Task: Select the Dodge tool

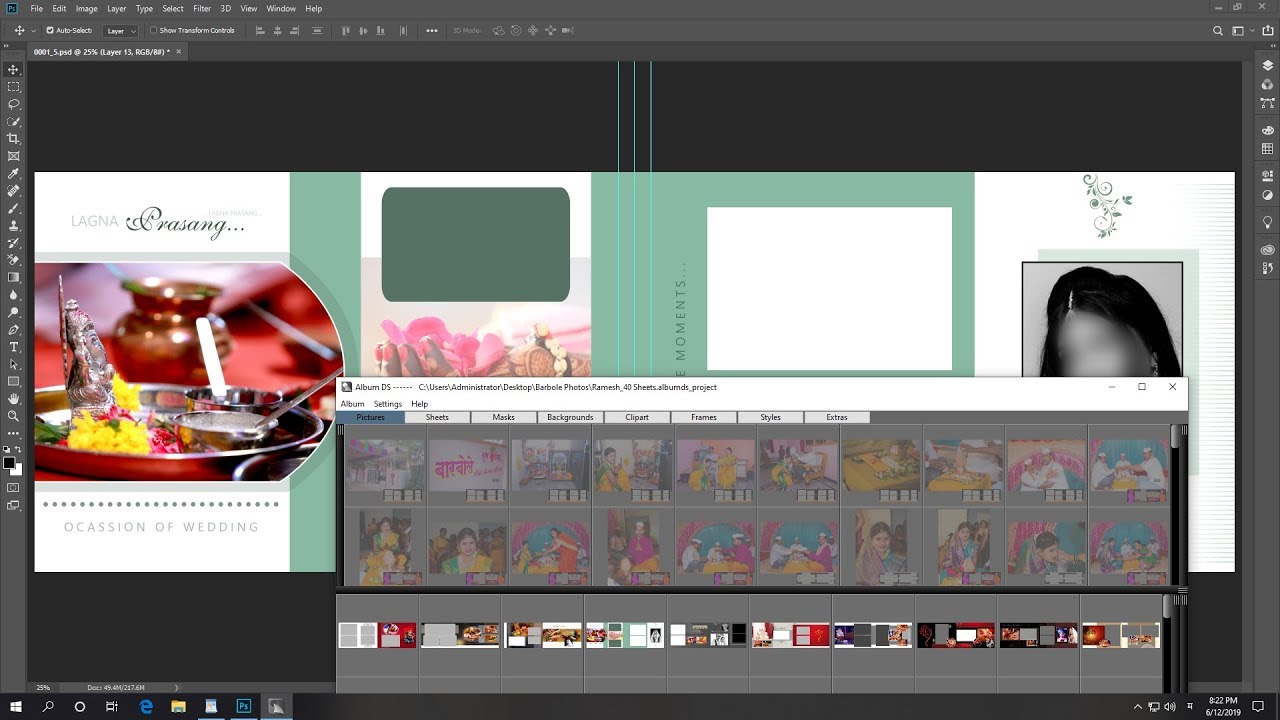Action: point(13,312)
